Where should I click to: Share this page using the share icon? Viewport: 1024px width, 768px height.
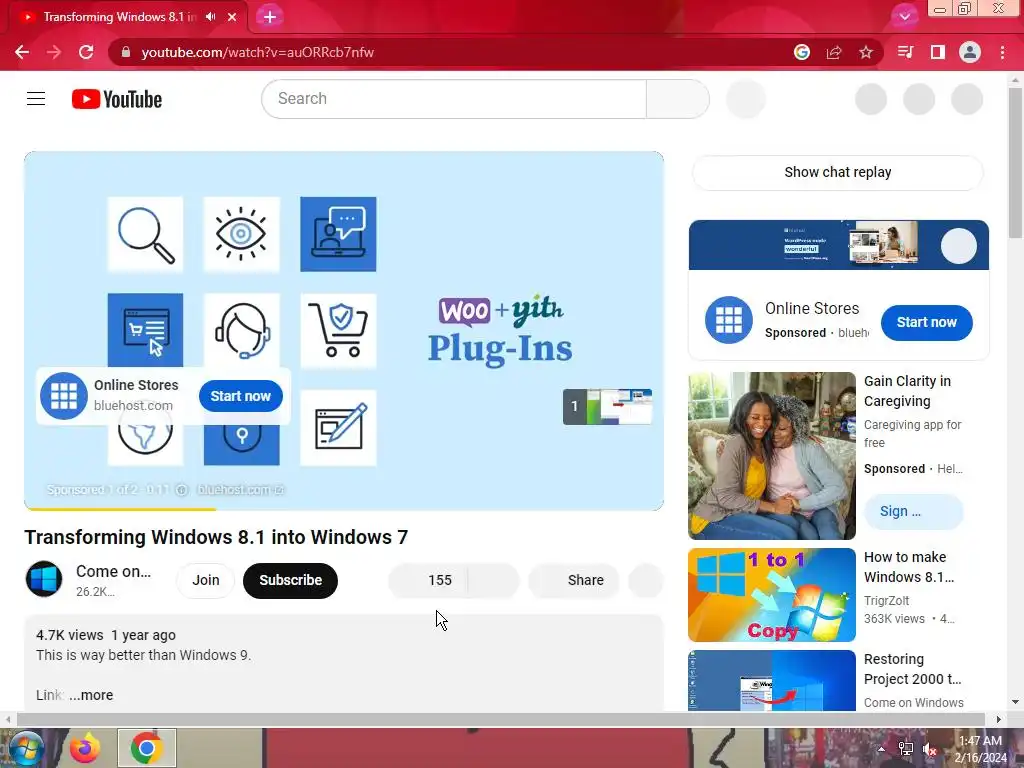click(834, 52)
